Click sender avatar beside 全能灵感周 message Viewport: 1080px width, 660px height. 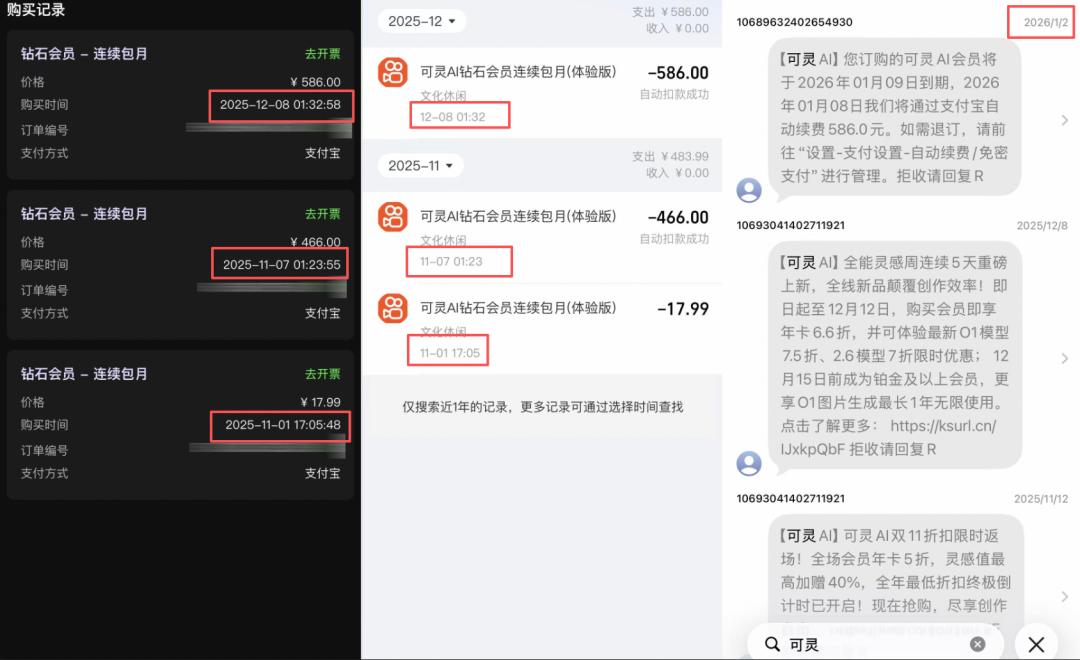pyautogui.click(x=749, y=464)
